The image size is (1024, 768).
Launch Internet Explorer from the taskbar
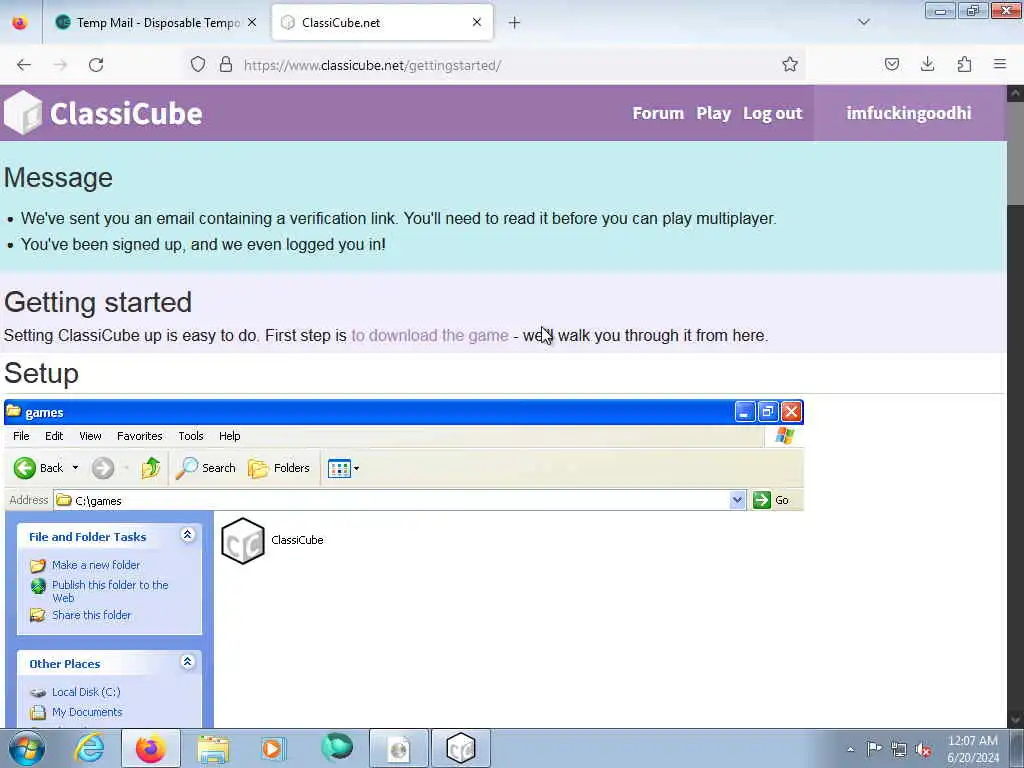click(x=89, y=748)
